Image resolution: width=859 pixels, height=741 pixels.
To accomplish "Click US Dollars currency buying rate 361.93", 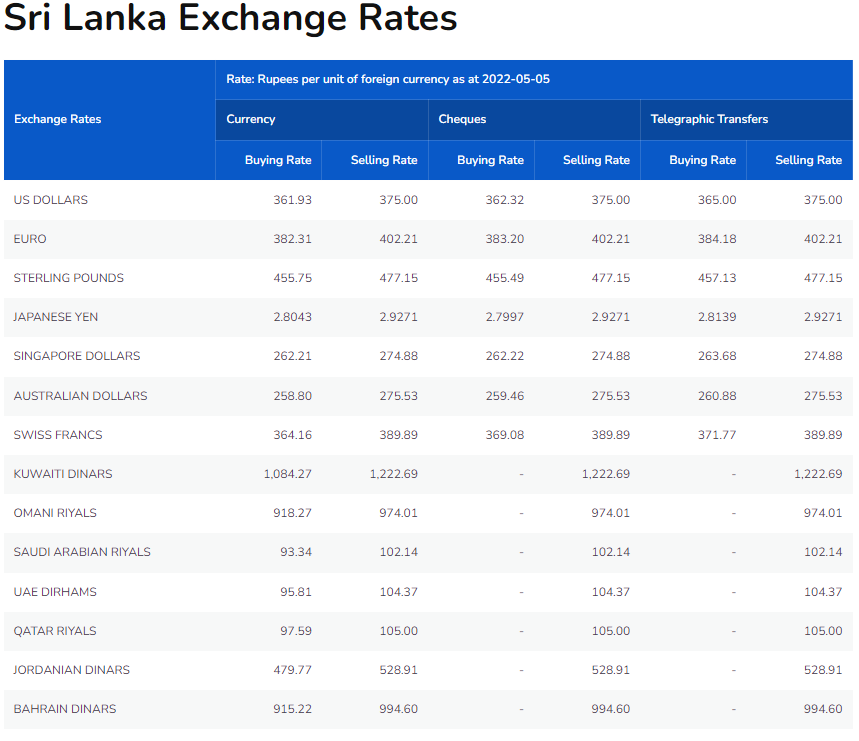I will click(x=292, y=200).
